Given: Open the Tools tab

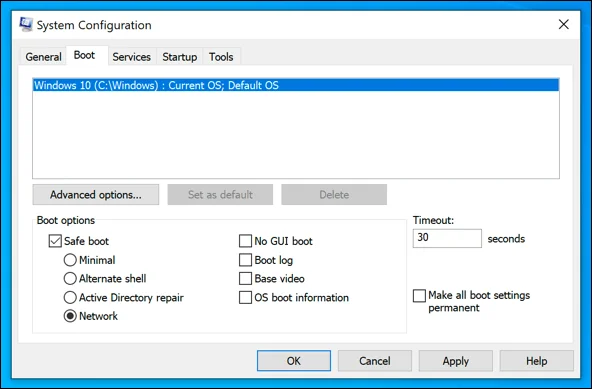Looking at the screenshot, I should (221, 57).
